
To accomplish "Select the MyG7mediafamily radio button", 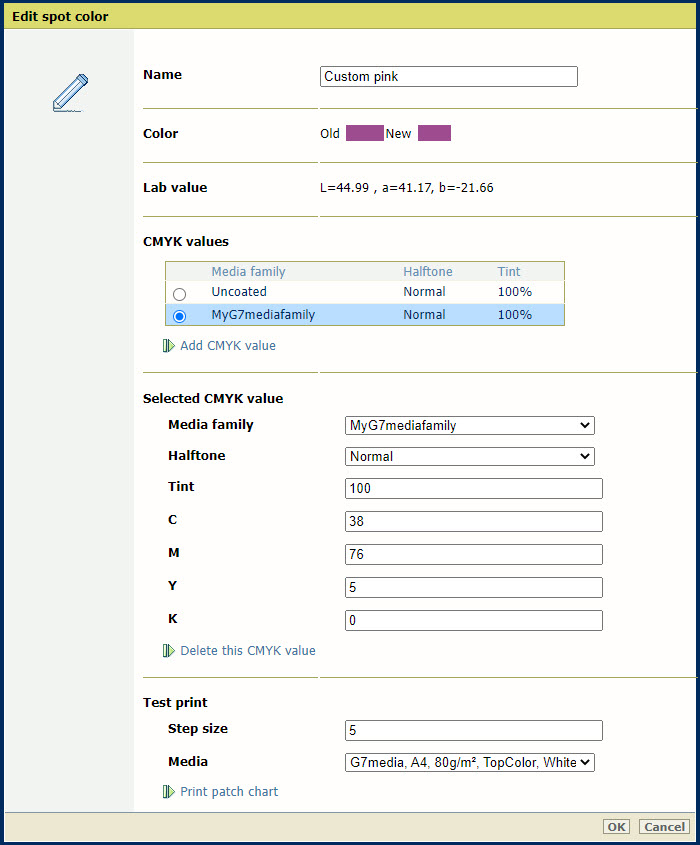I will point(180,316).
